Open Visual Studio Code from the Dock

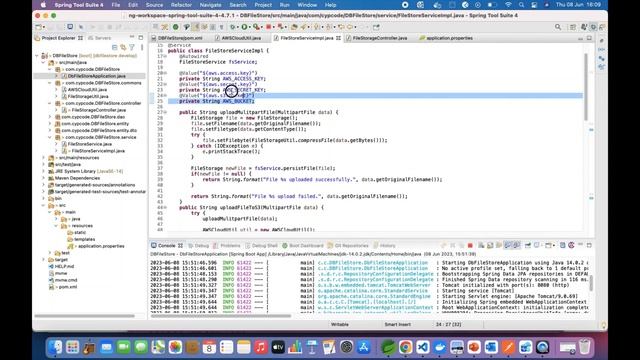(x=423, y=347)
